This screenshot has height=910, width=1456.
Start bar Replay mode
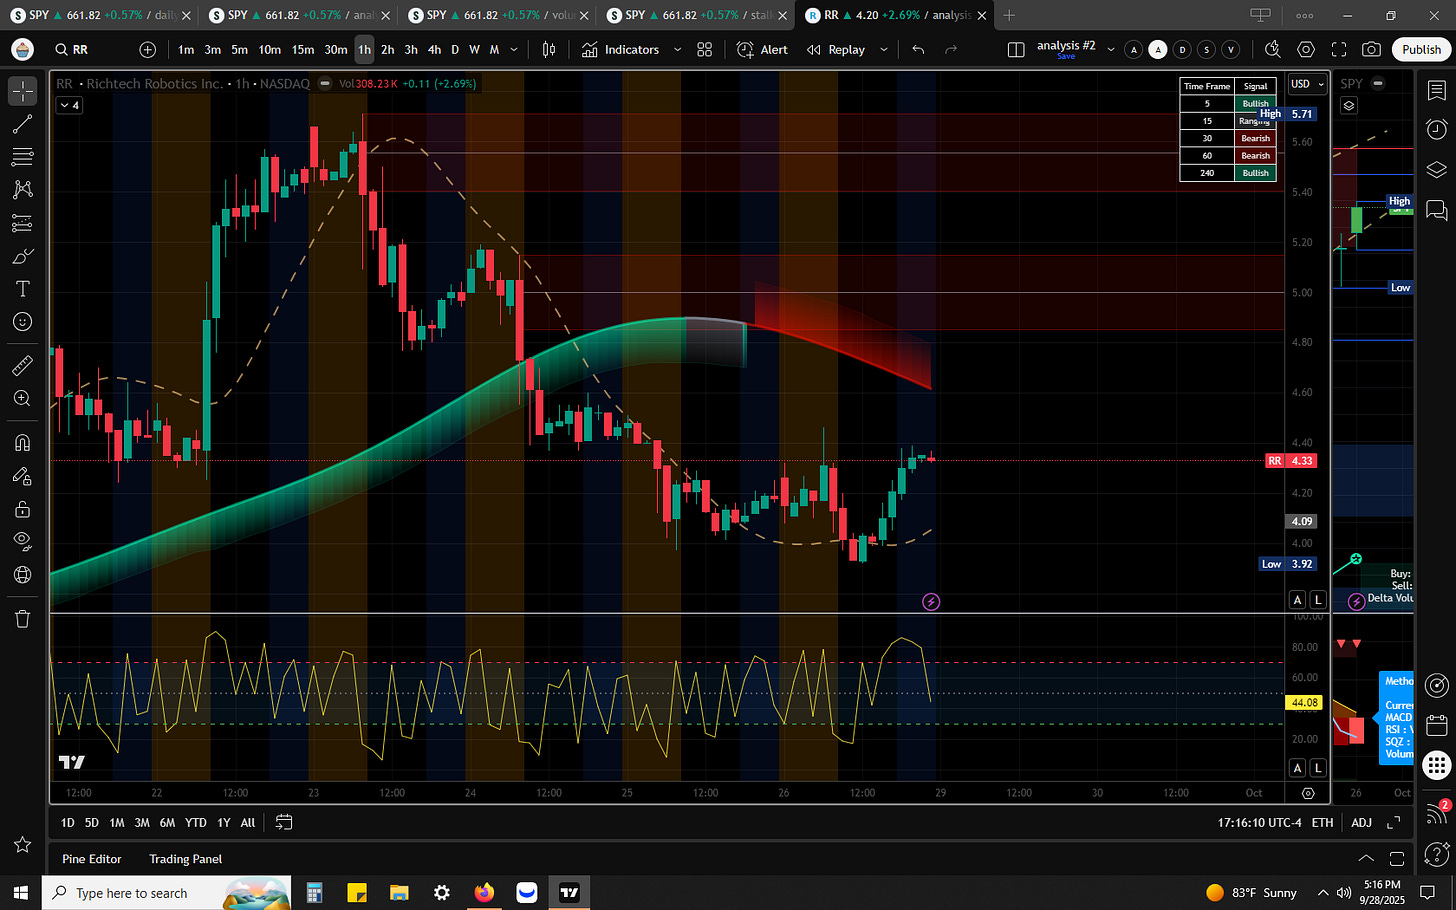836,49
